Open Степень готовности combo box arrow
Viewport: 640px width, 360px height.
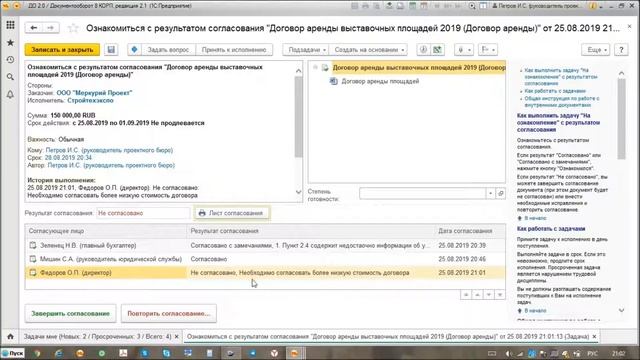tap(491, 193)
